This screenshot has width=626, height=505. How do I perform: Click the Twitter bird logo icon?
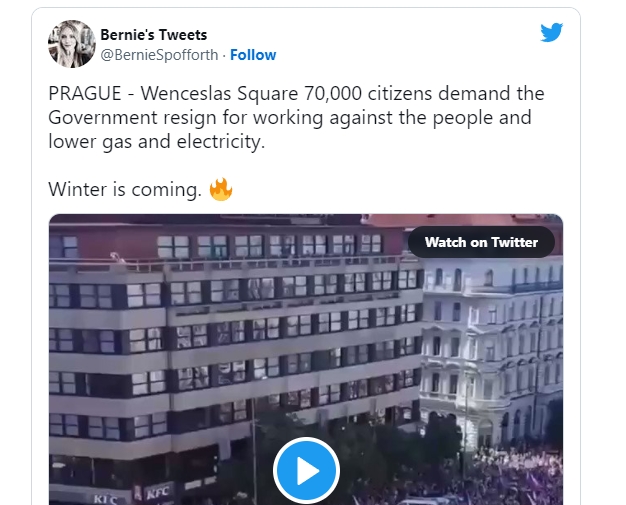tap(551, 32)
